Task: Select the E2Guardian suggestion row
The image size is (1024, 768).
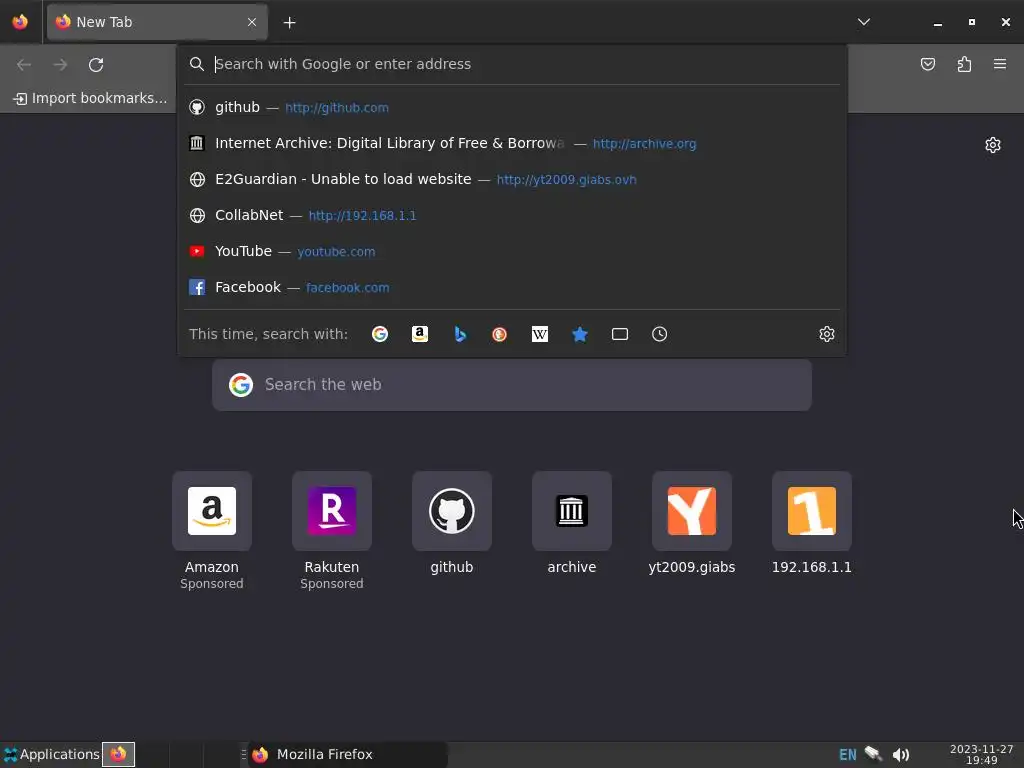Action: coord(512,179)
